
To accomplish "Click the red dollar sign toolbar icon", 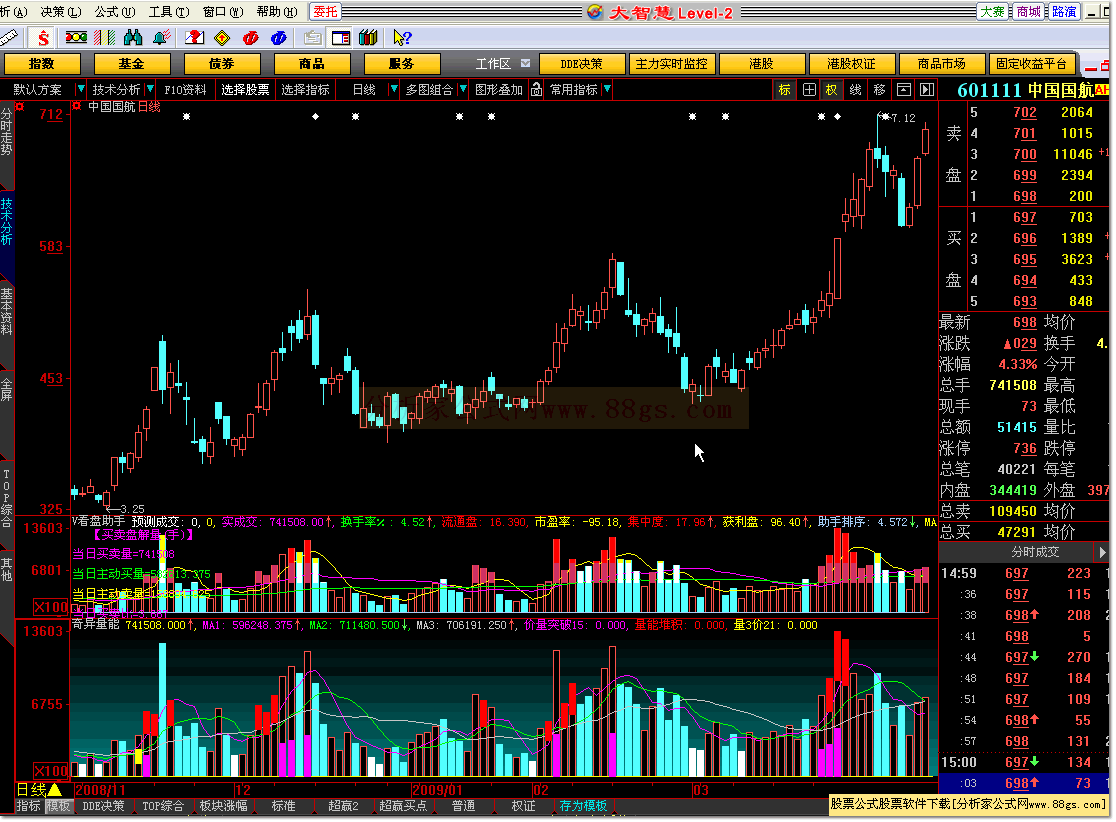I will (x=43, y=38).
